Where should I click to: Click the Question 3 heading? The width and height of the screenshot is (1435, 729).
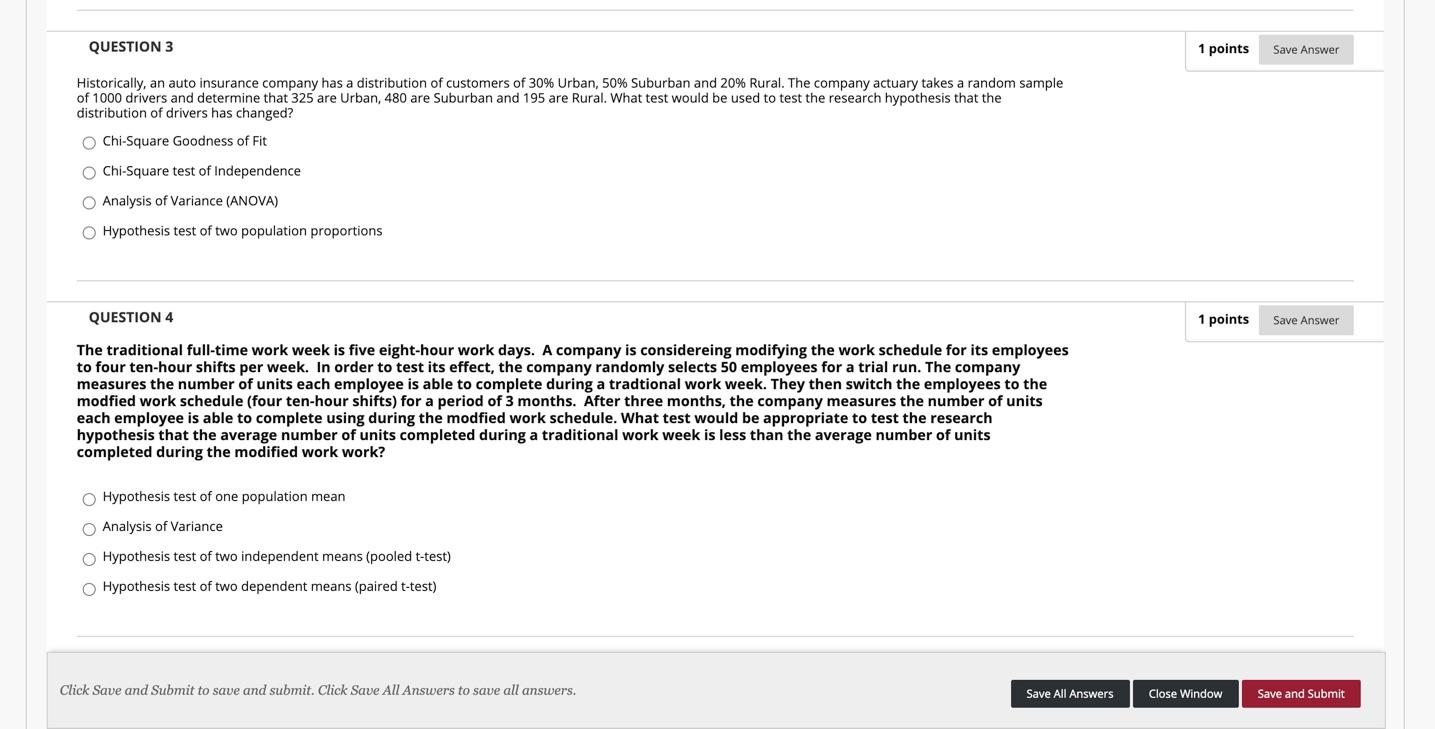pyautogui.click(x=131, y=47)
